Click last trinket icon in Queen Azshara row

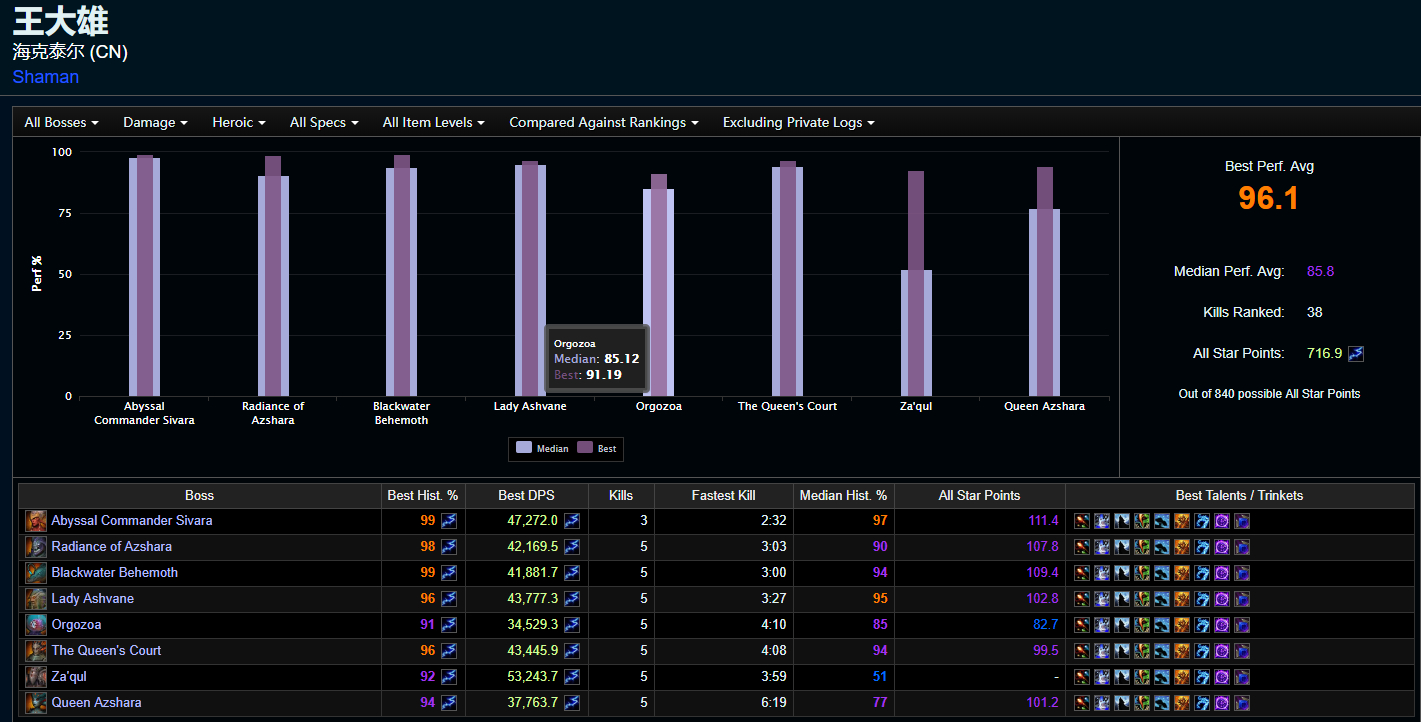tap(1241, 703)
